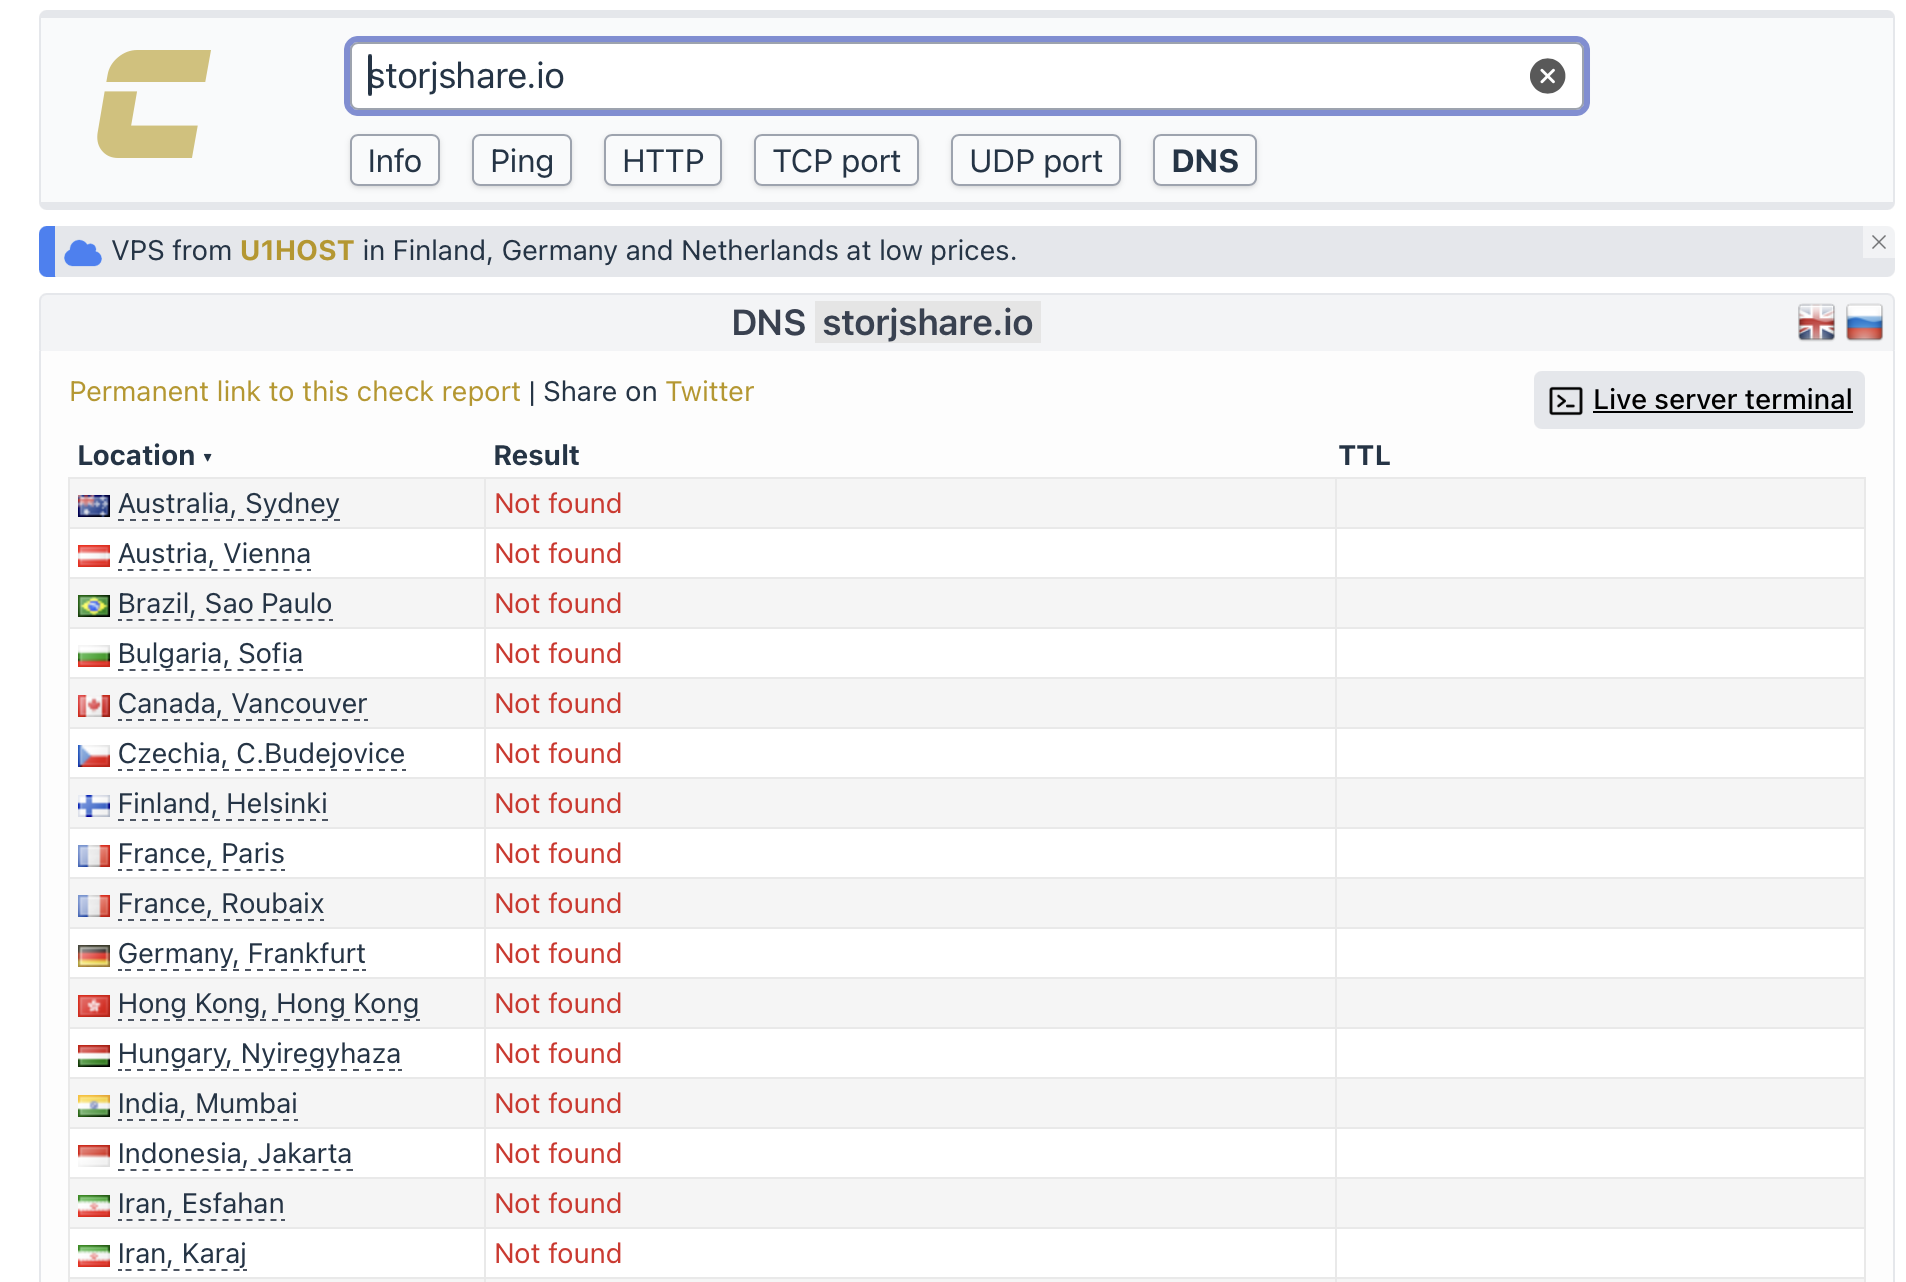
Task: Click the Finland flag icon
Action: pos(94,806)
